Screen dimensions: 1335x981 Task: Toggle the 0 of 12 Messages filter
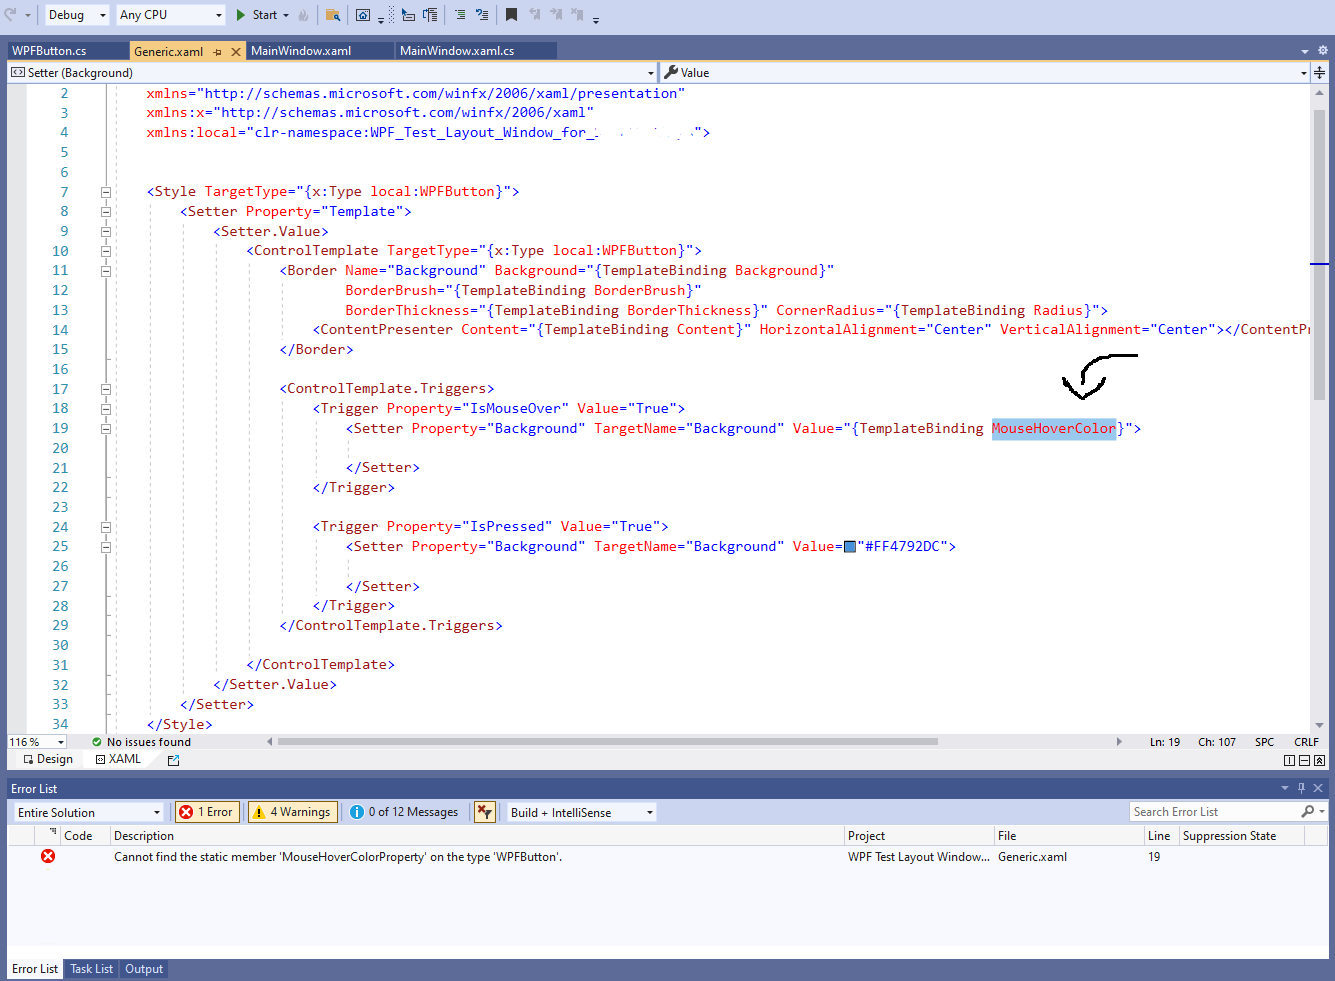click(x=404, y=812)
